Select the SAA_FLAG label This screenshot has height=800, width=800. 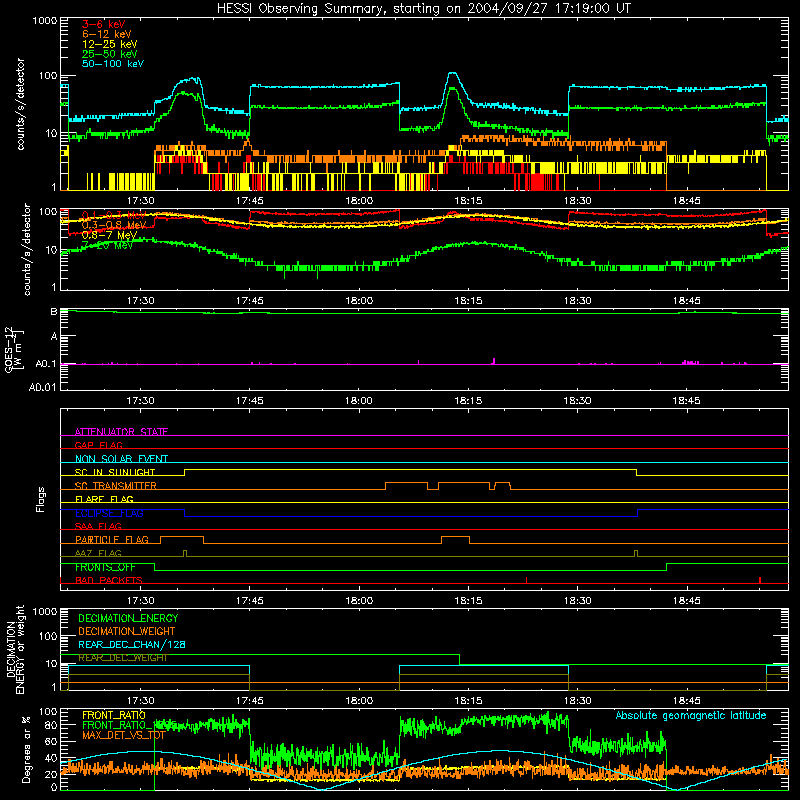pos(98,526)
